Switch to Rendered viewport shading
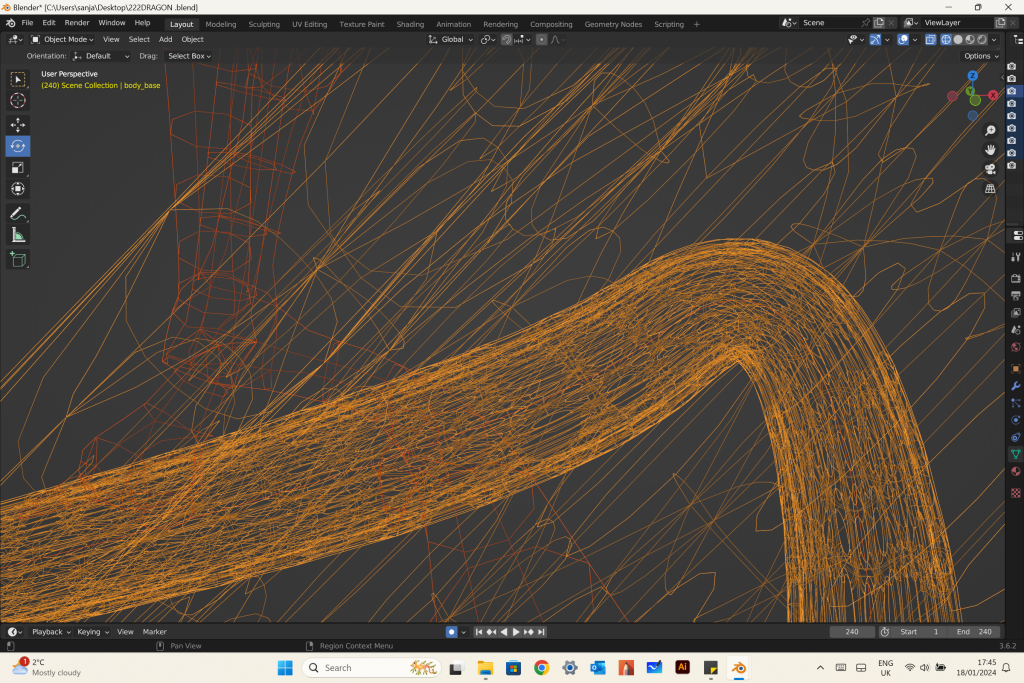The image size is (1024, 683). (x=982, y=40)
